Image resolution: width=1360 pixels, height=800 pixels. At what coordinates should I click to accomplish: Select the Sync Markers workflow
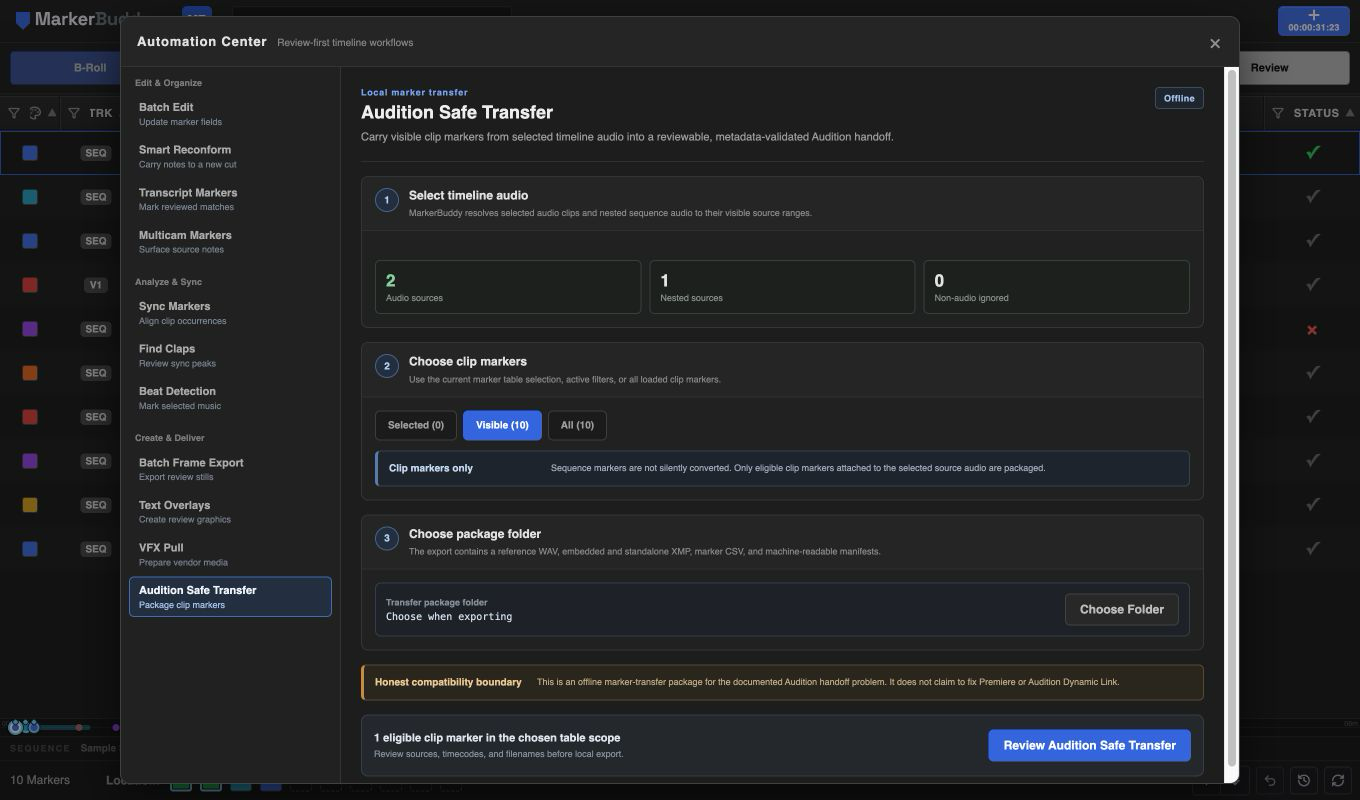pyautogui.click(x=230, y=313)
